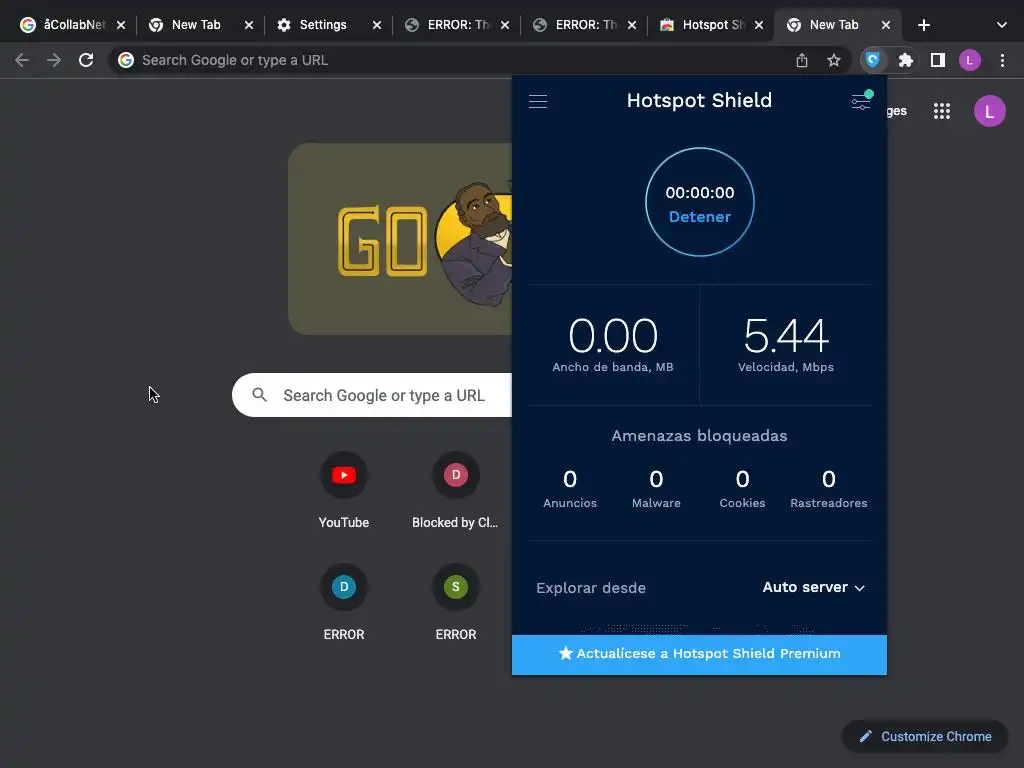
Task: Open the YouTube shortcut
Action: click(x=344, y=490)
